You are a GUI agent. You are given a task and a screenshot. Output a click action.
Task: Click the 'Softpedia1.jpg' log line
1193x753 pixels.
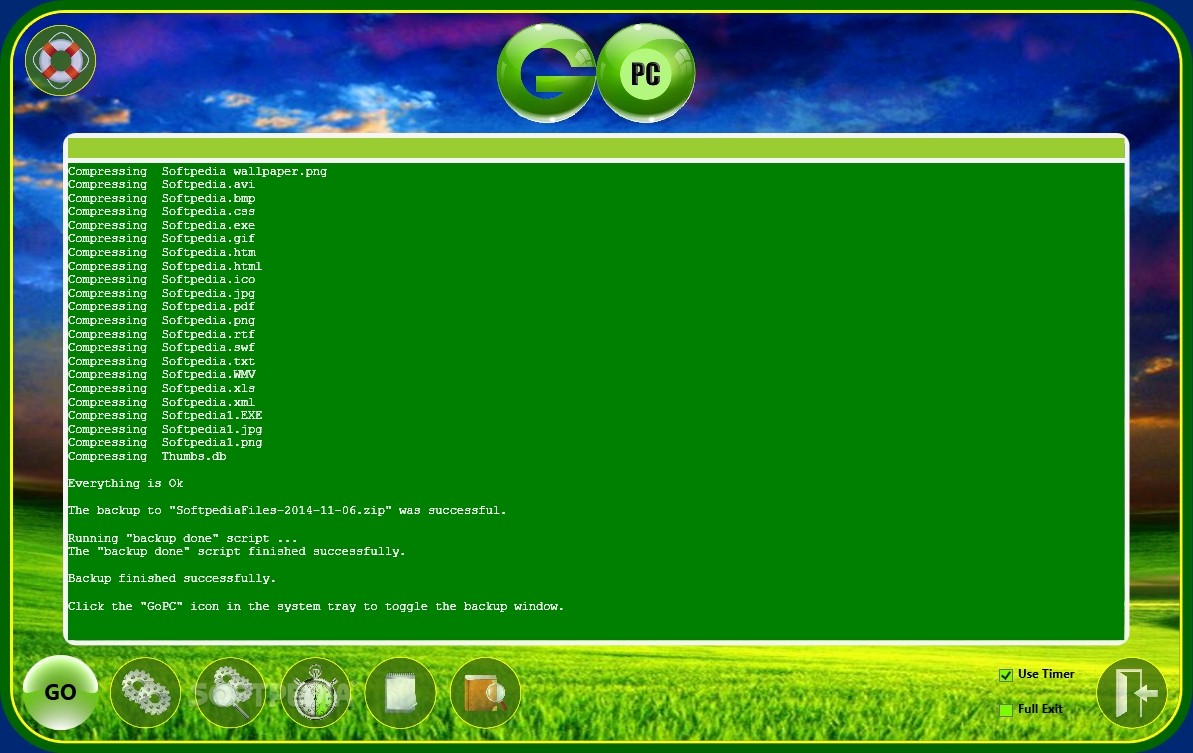[x=165, y=429]
